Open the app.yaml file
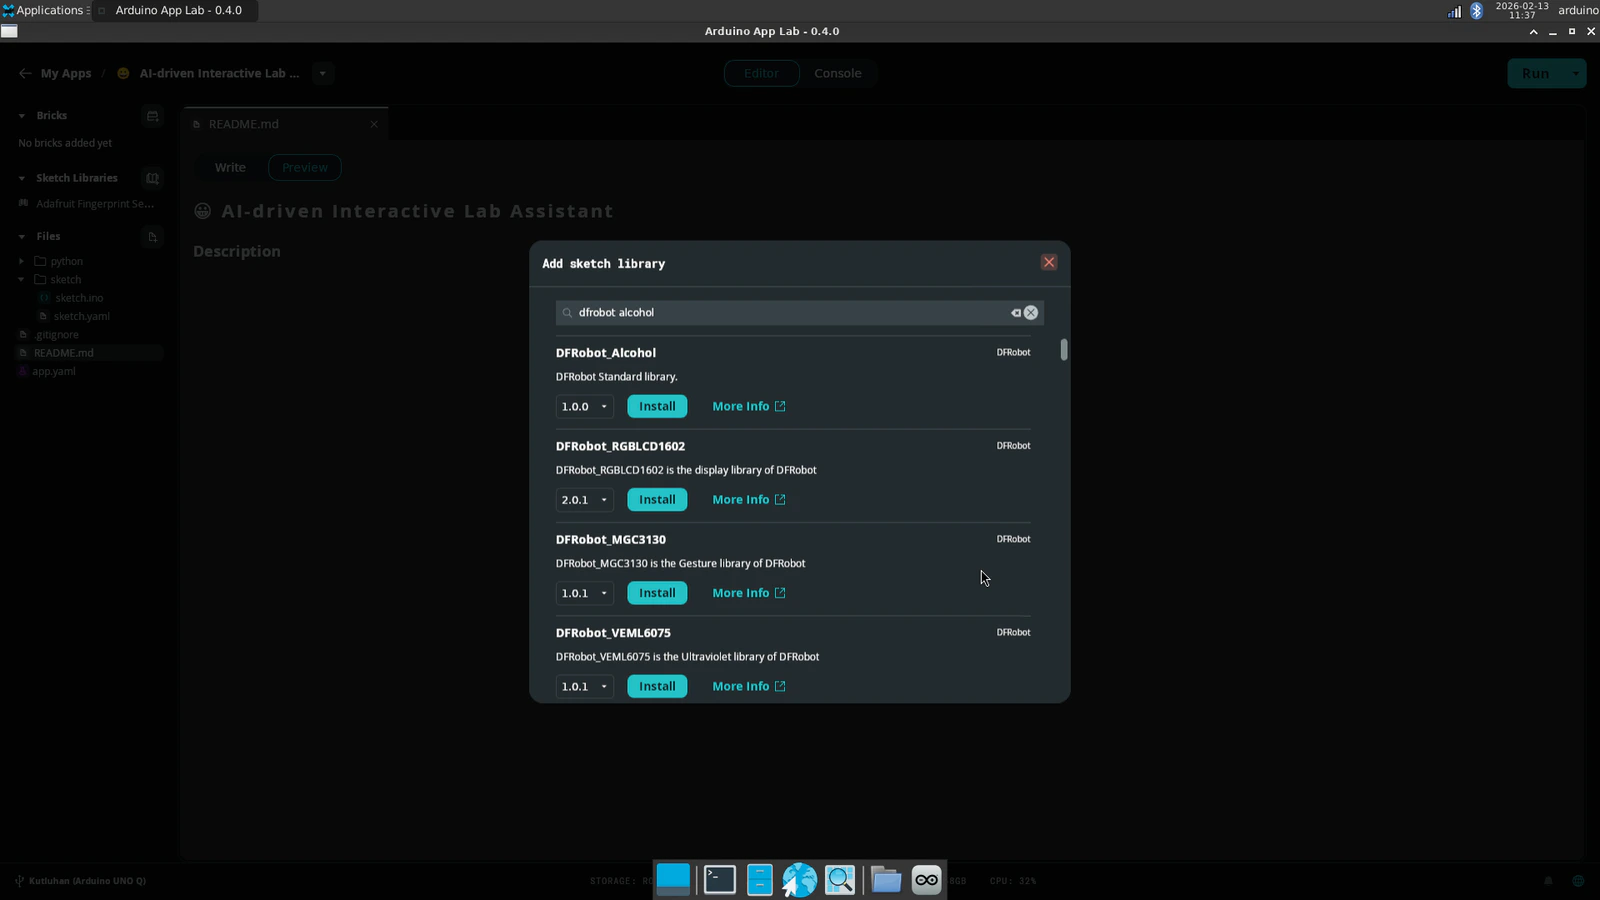Image resolution: width=1600 pixels, height=900 pixels. [54, 371]
